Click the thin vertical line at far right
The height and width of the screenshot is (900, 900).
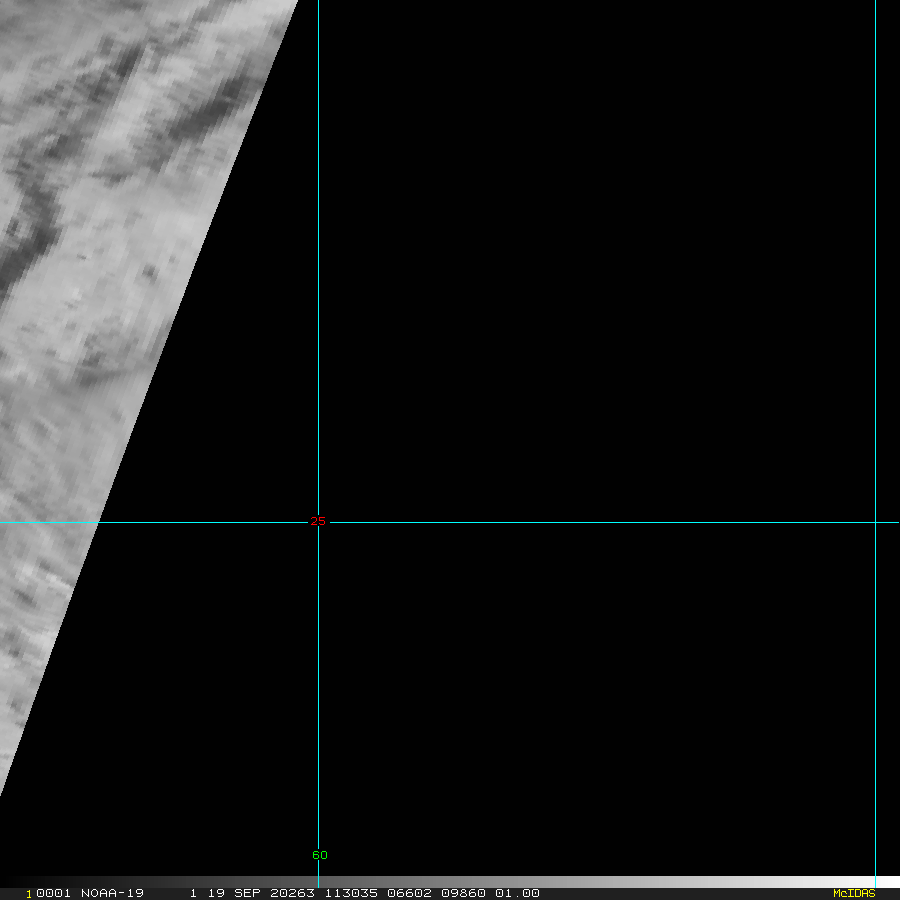point(875,300)
